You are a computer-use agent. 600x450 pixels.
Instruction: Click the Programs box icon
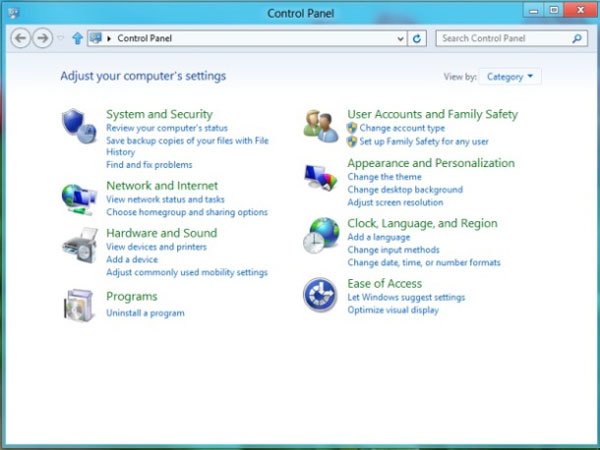[x=79, y=305]
